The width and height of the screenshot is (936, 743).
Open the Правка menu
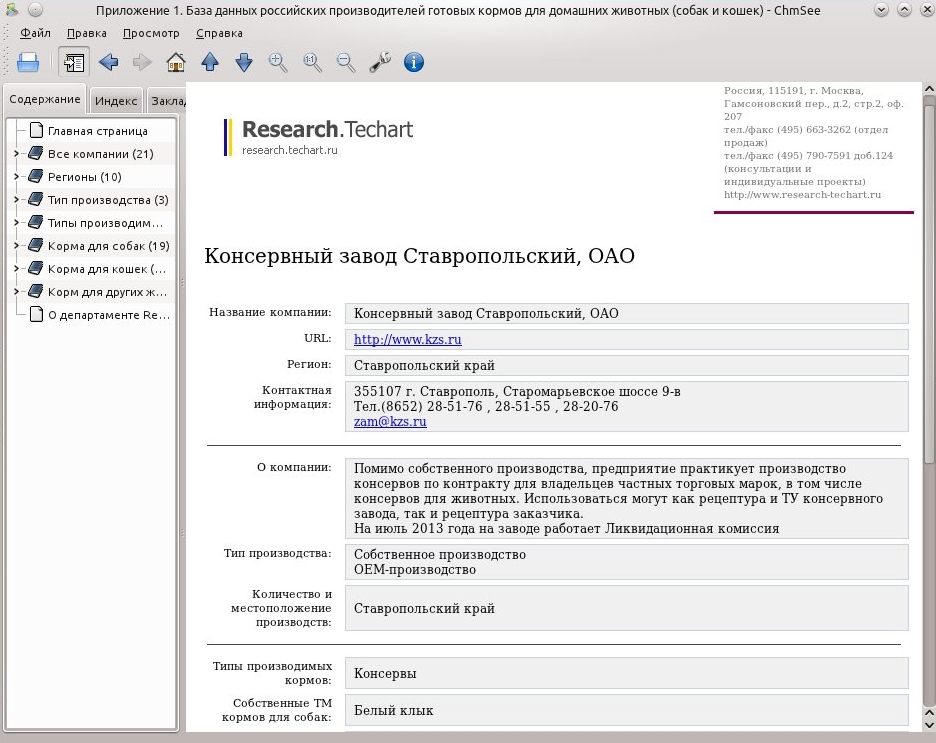click(87, 33)
